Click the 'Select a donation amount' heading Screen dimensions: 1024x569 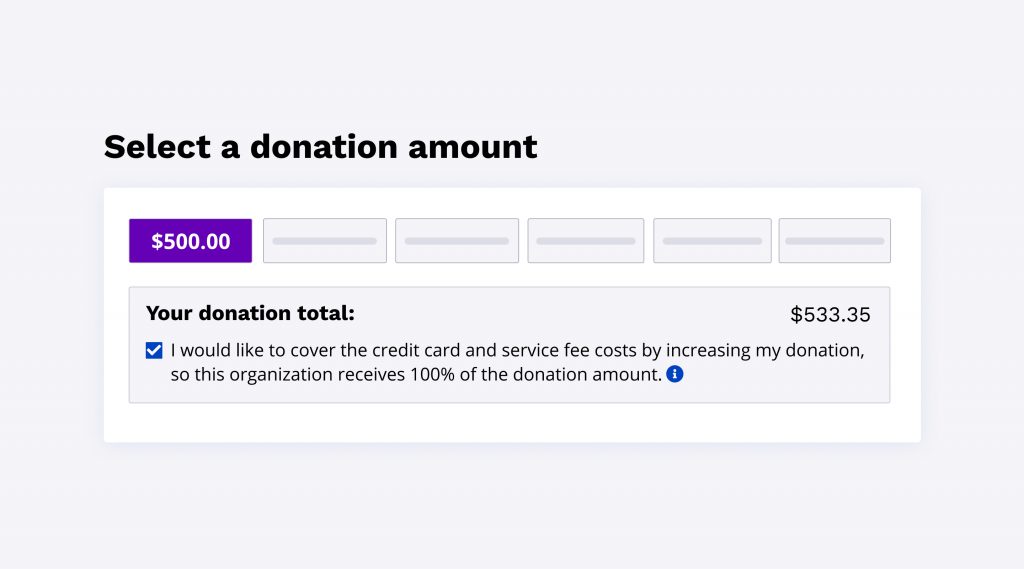tap(320, 147)
